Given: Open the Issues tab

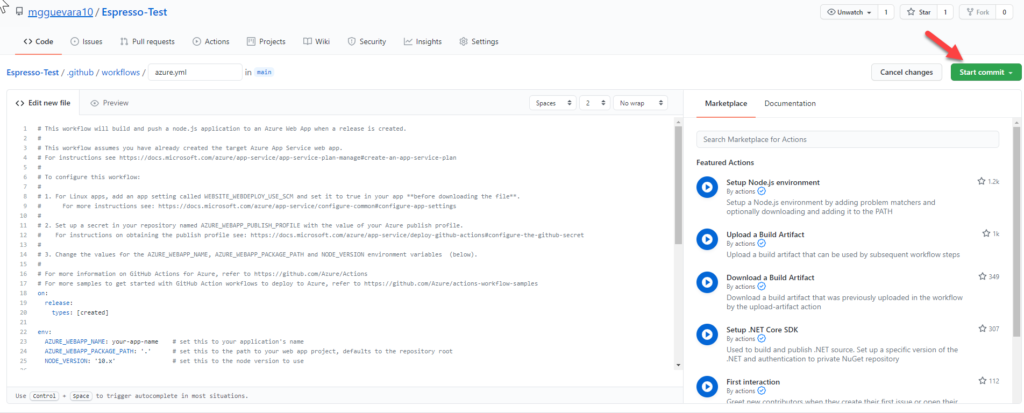Looking at the screenshot, I should point(86,41).
